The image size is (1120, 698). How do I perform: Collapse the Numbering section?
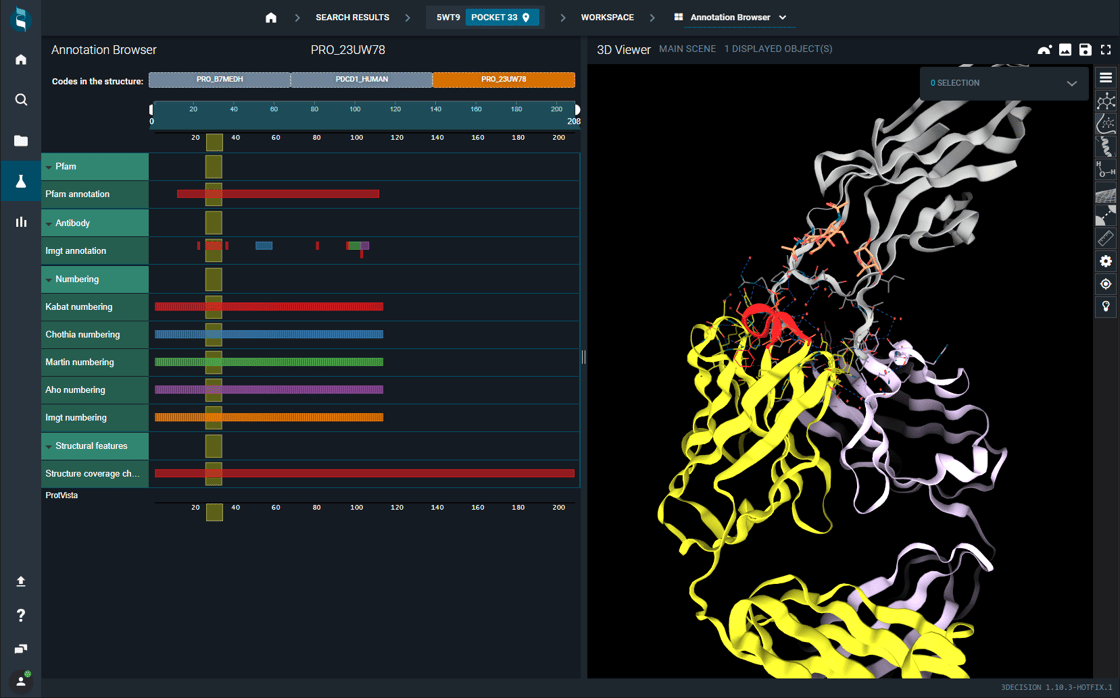(x=49, y=280)
